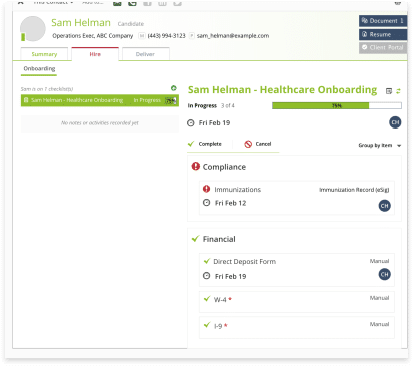Select the Hire tab

[95, 54]
